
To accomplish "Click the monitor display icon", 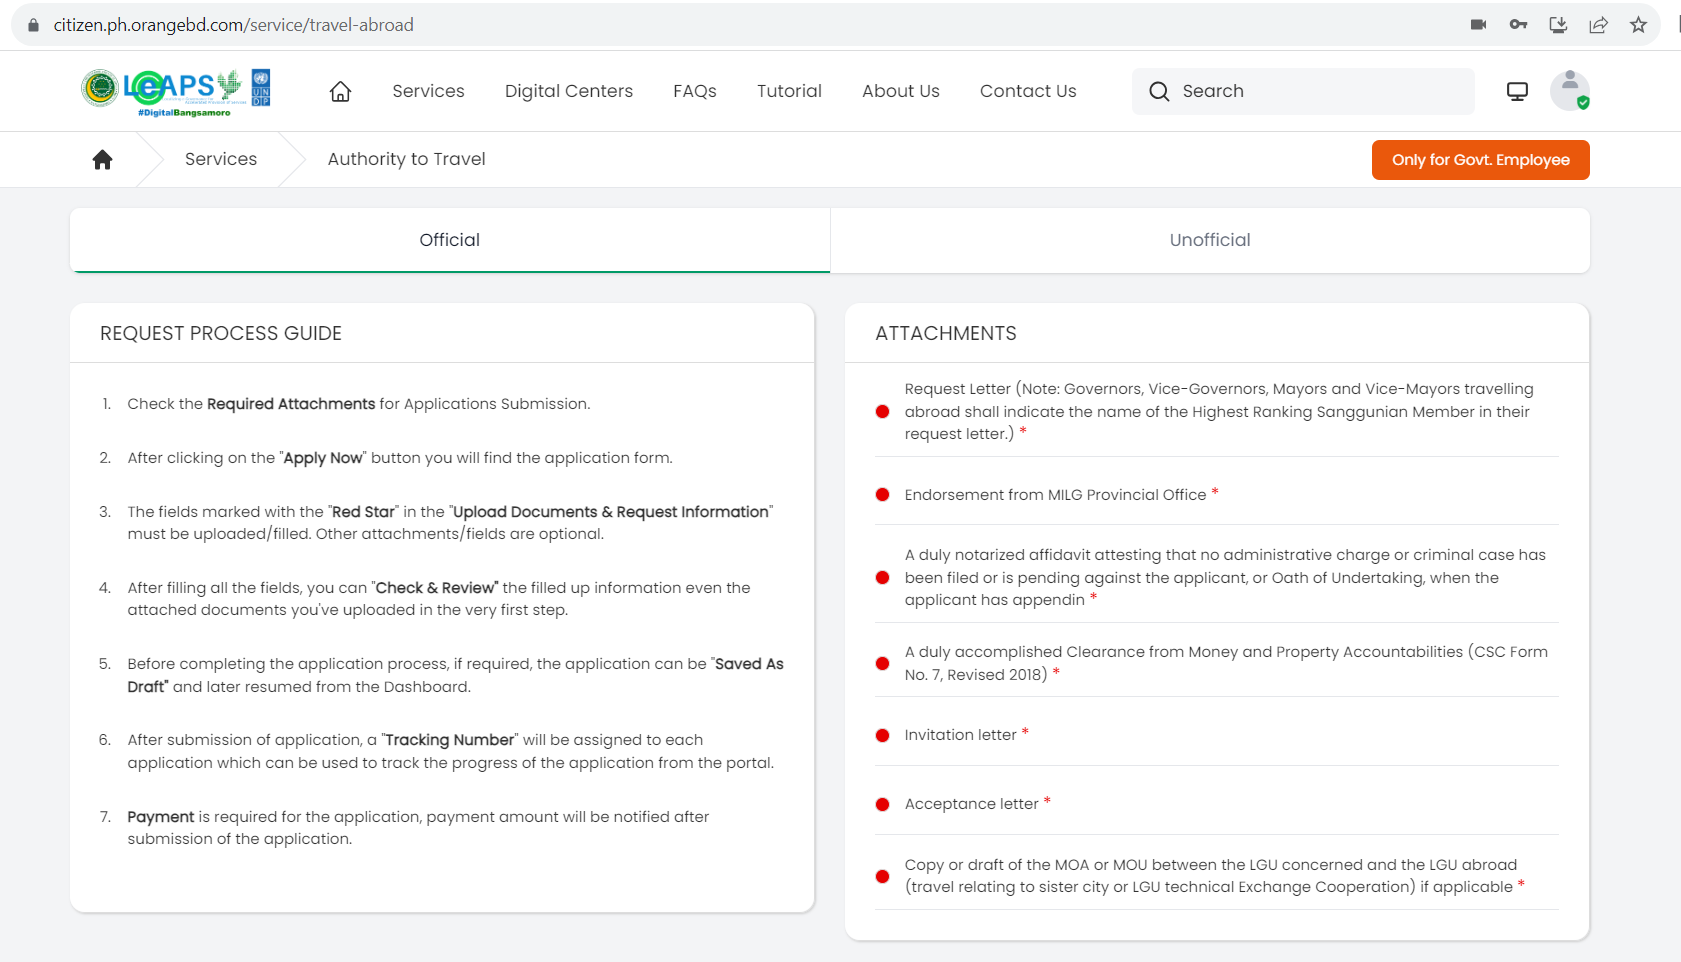I will 1517,91.
